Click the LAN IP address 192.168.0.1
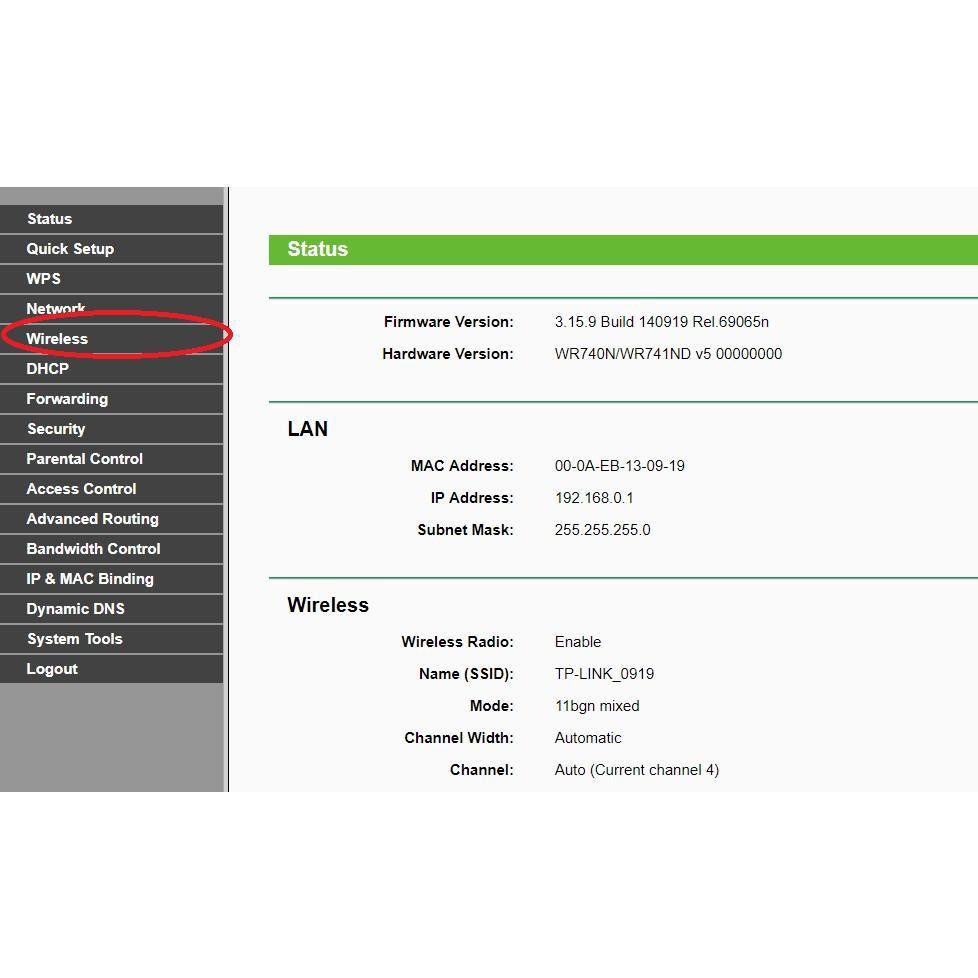Viewport: 978px width, 978px height. pos(594,498)
